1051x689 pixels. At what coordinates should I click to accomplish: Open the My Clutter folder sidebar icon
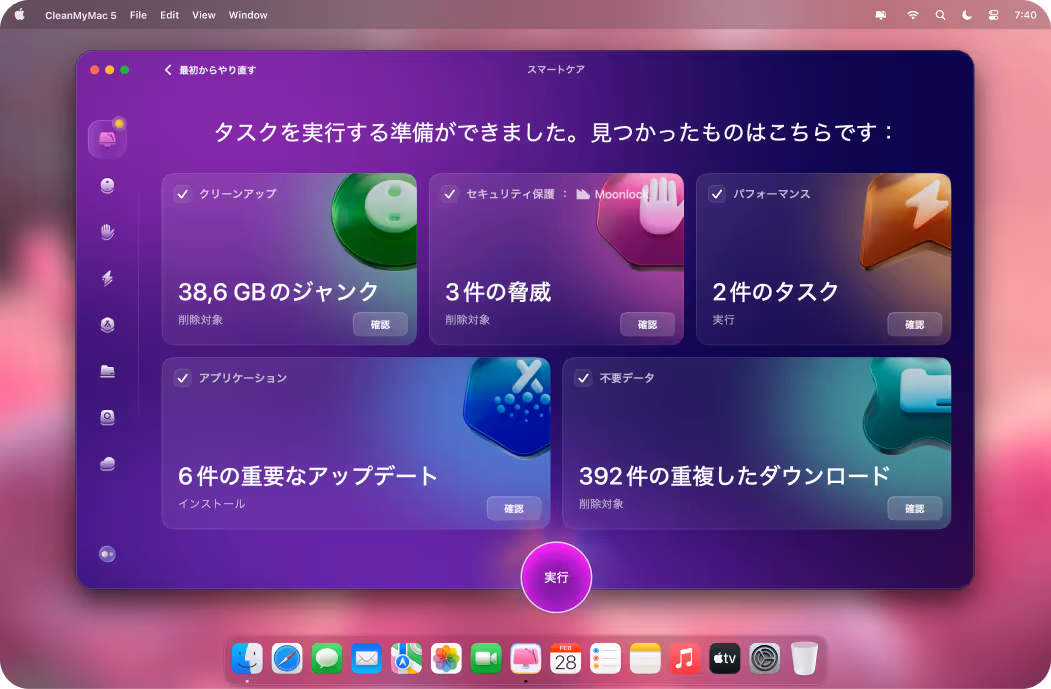107,371
